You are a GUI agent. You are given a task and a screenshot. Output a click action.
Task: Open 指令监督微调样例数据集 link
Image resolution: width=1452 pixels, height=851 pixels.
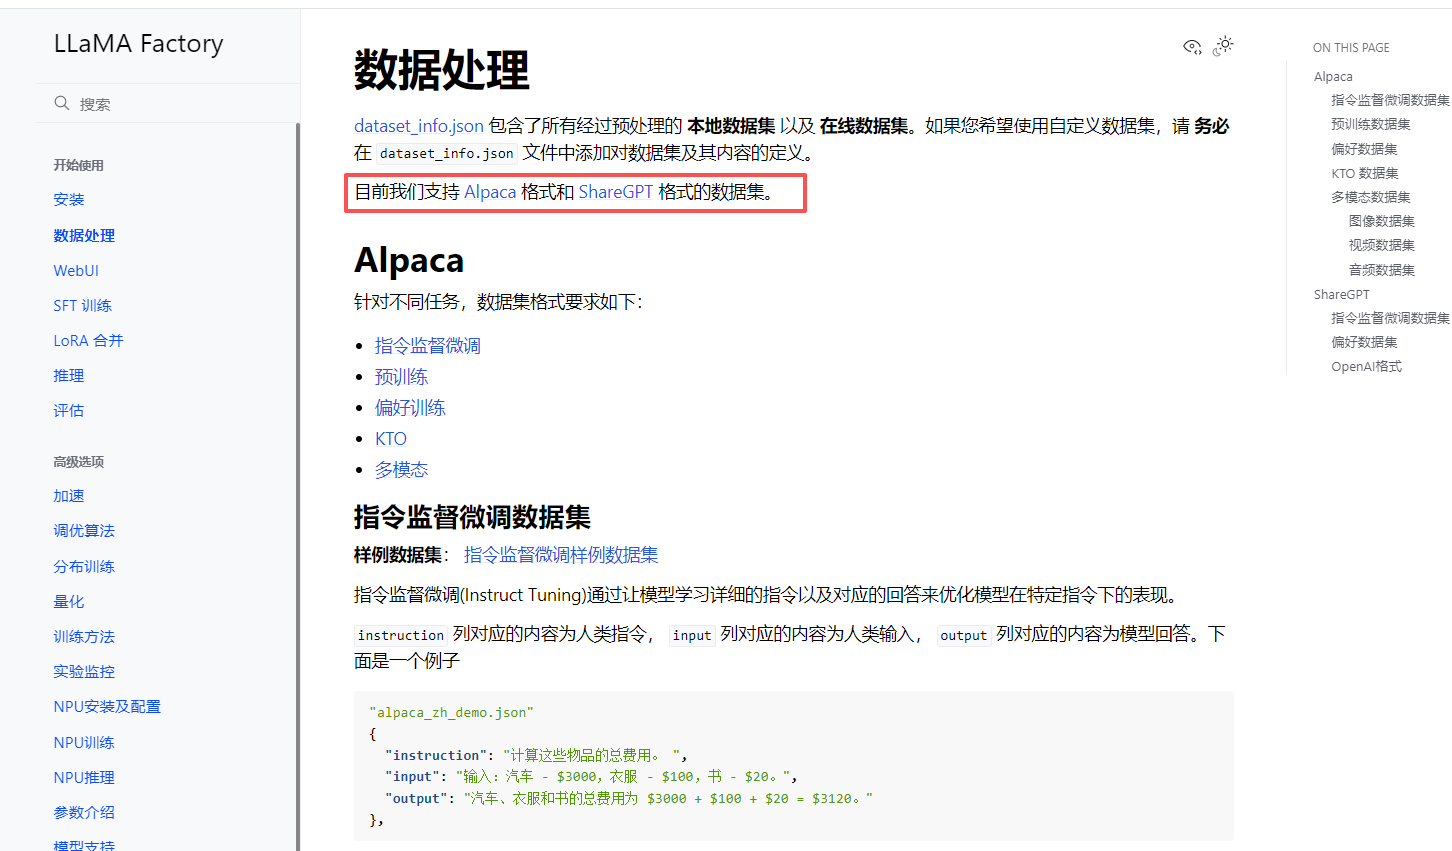pos(561,555)
